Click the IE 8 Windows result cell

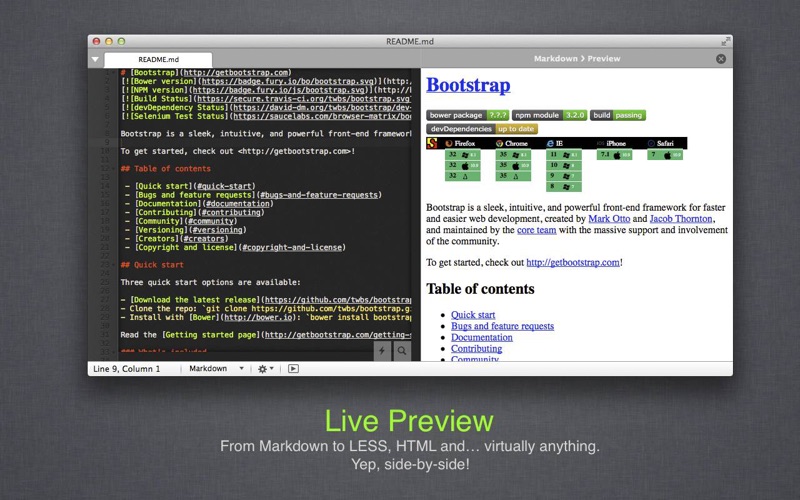click(x=563, y=187)
